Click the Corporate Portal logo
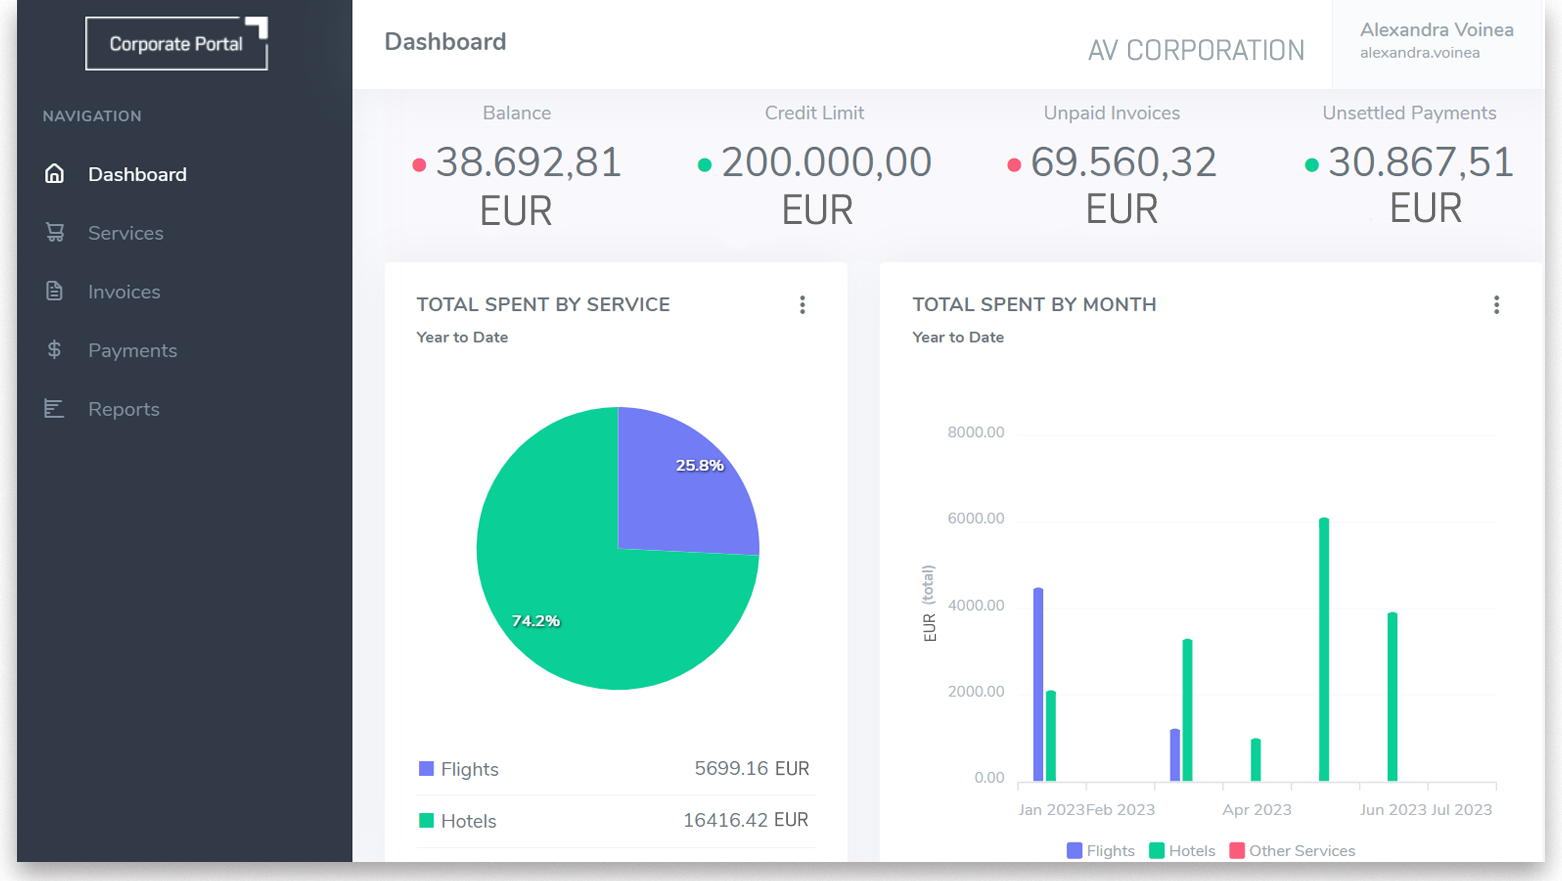Image resolution: width=1562 pixels, height=881 pixels. [x=177, y=43]
